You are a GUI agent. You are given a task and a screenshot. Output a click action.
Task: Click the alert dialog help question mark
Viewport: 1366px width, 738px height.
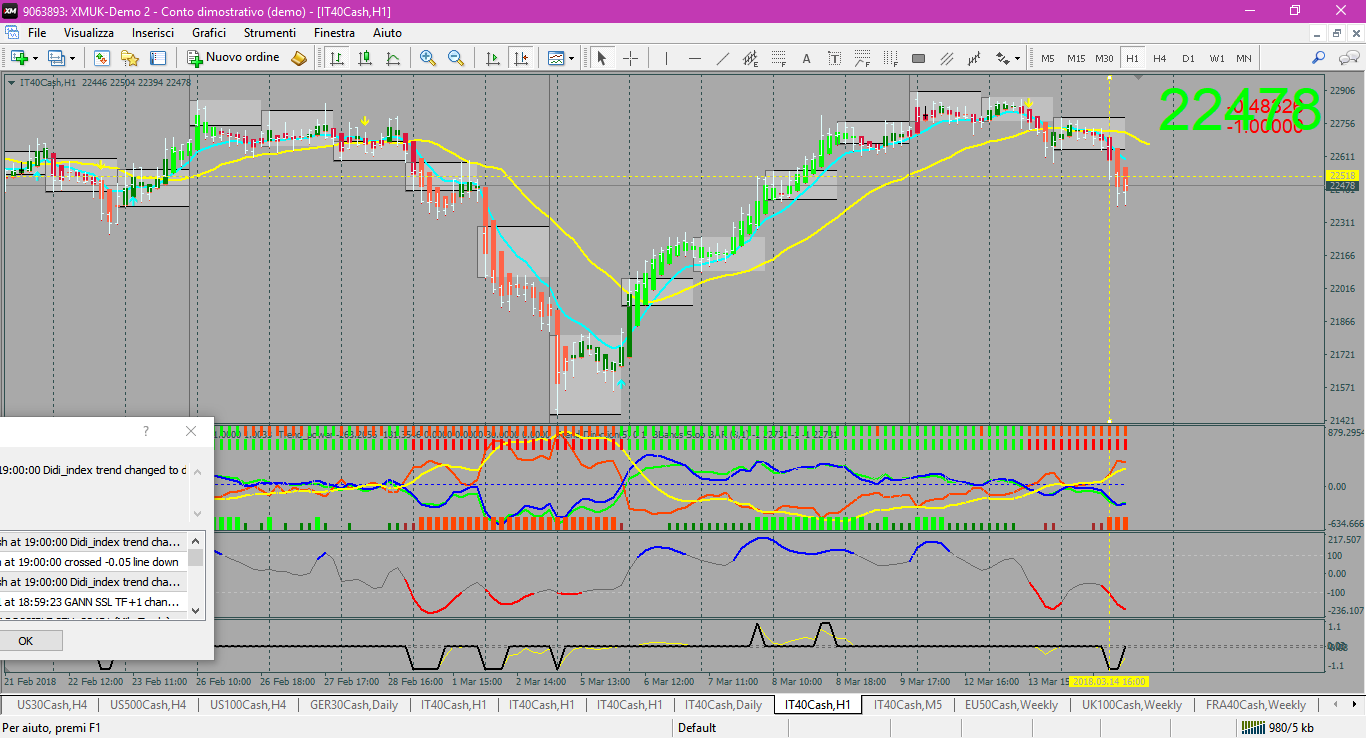click(146, 431)
